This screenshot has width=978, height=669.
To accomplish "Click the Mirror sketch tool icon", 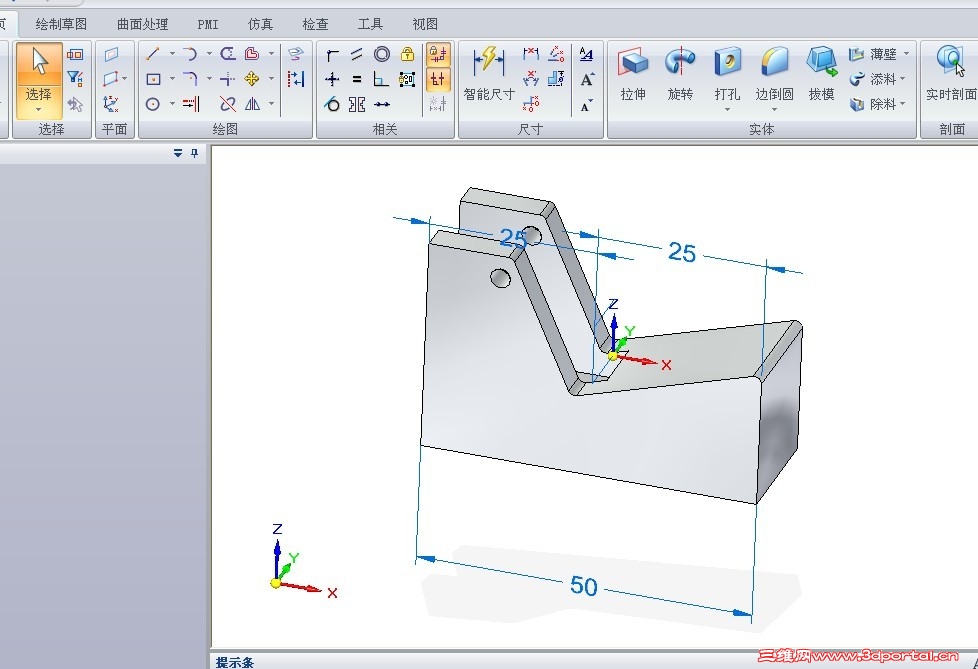I will [x=253, y=104].
